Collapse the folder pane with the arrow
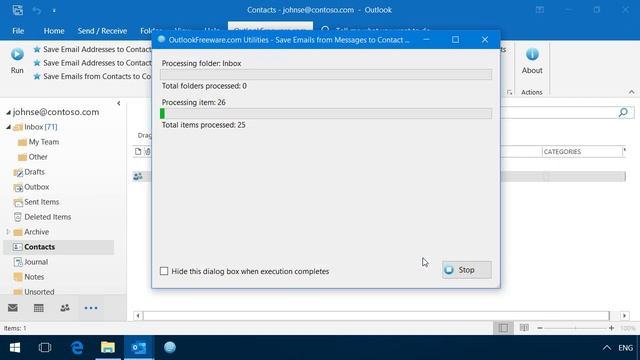Image resolution: width=640 pixels, height=360 pixels. [118, 103]
